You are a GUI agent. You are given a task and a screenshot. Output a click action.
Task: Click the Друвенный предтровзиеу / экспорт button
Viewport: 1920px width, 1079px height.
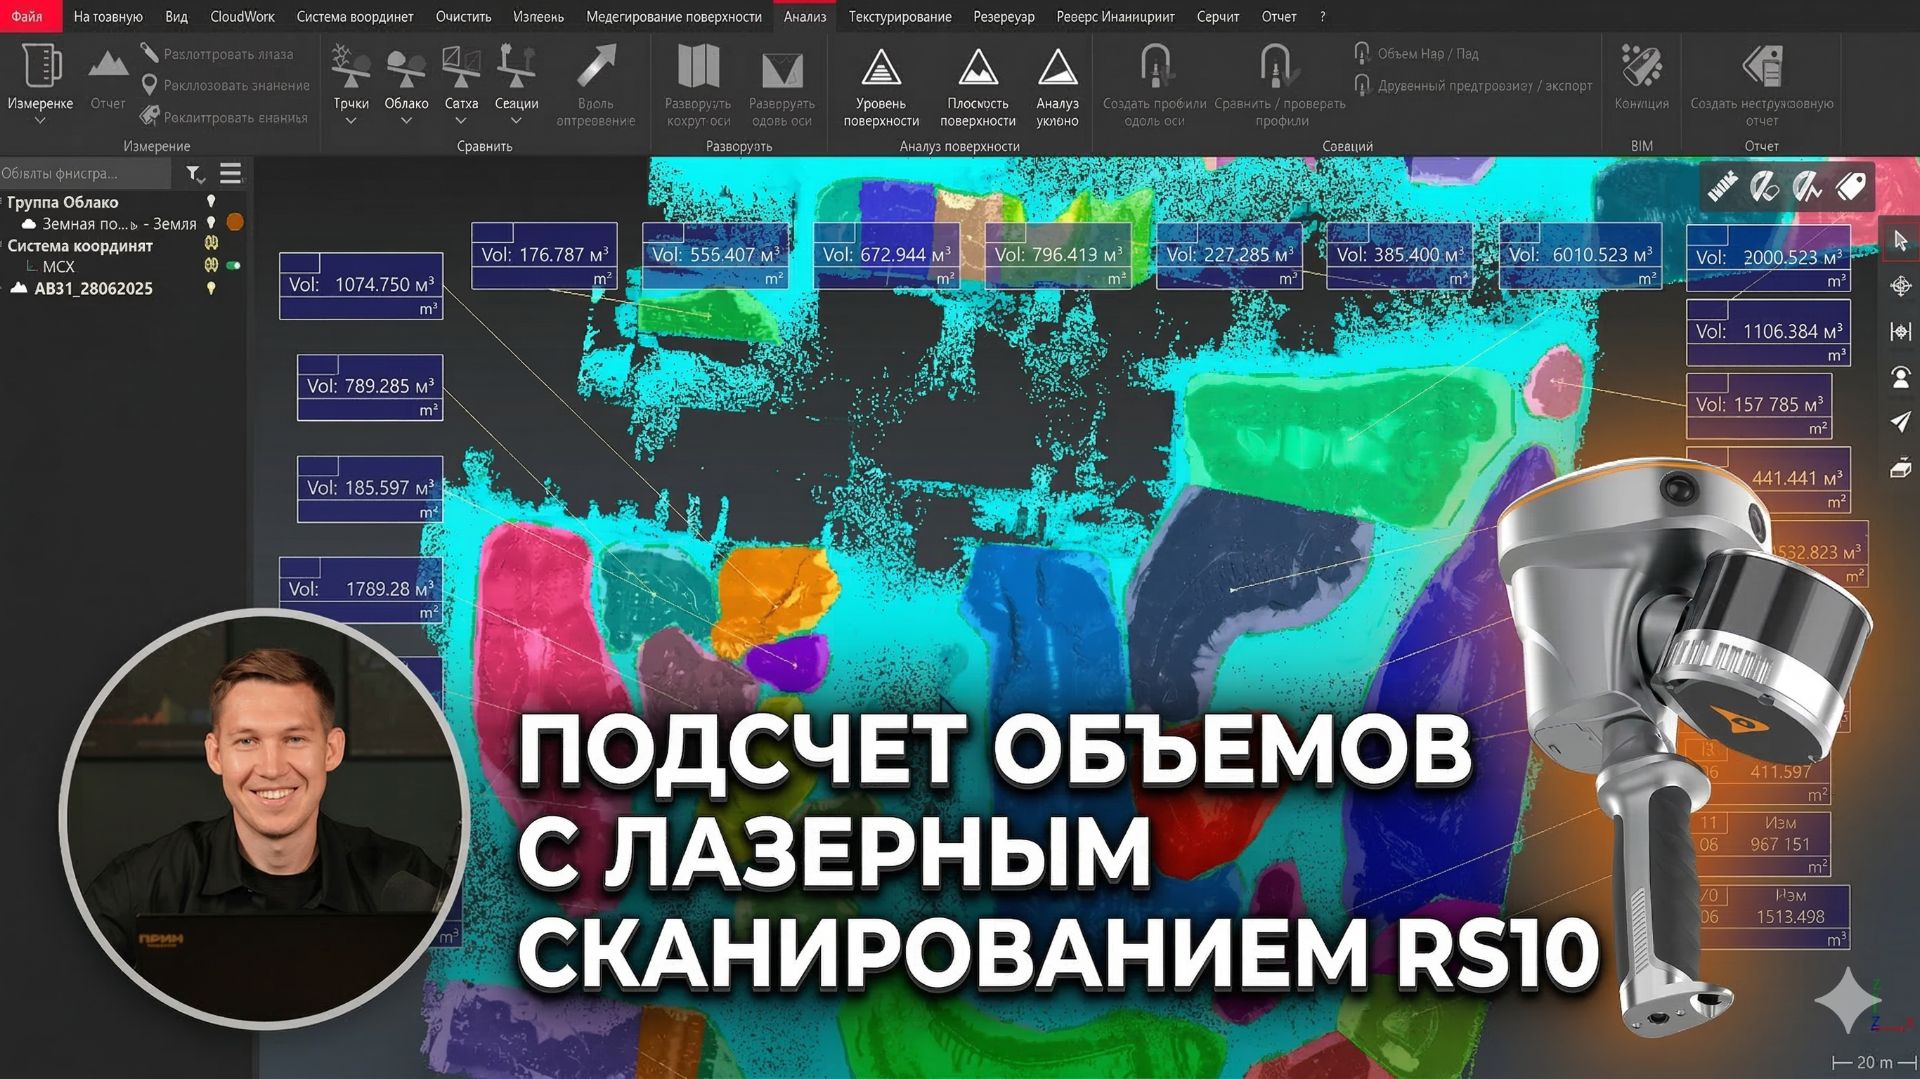click(x=1473, y=85)
